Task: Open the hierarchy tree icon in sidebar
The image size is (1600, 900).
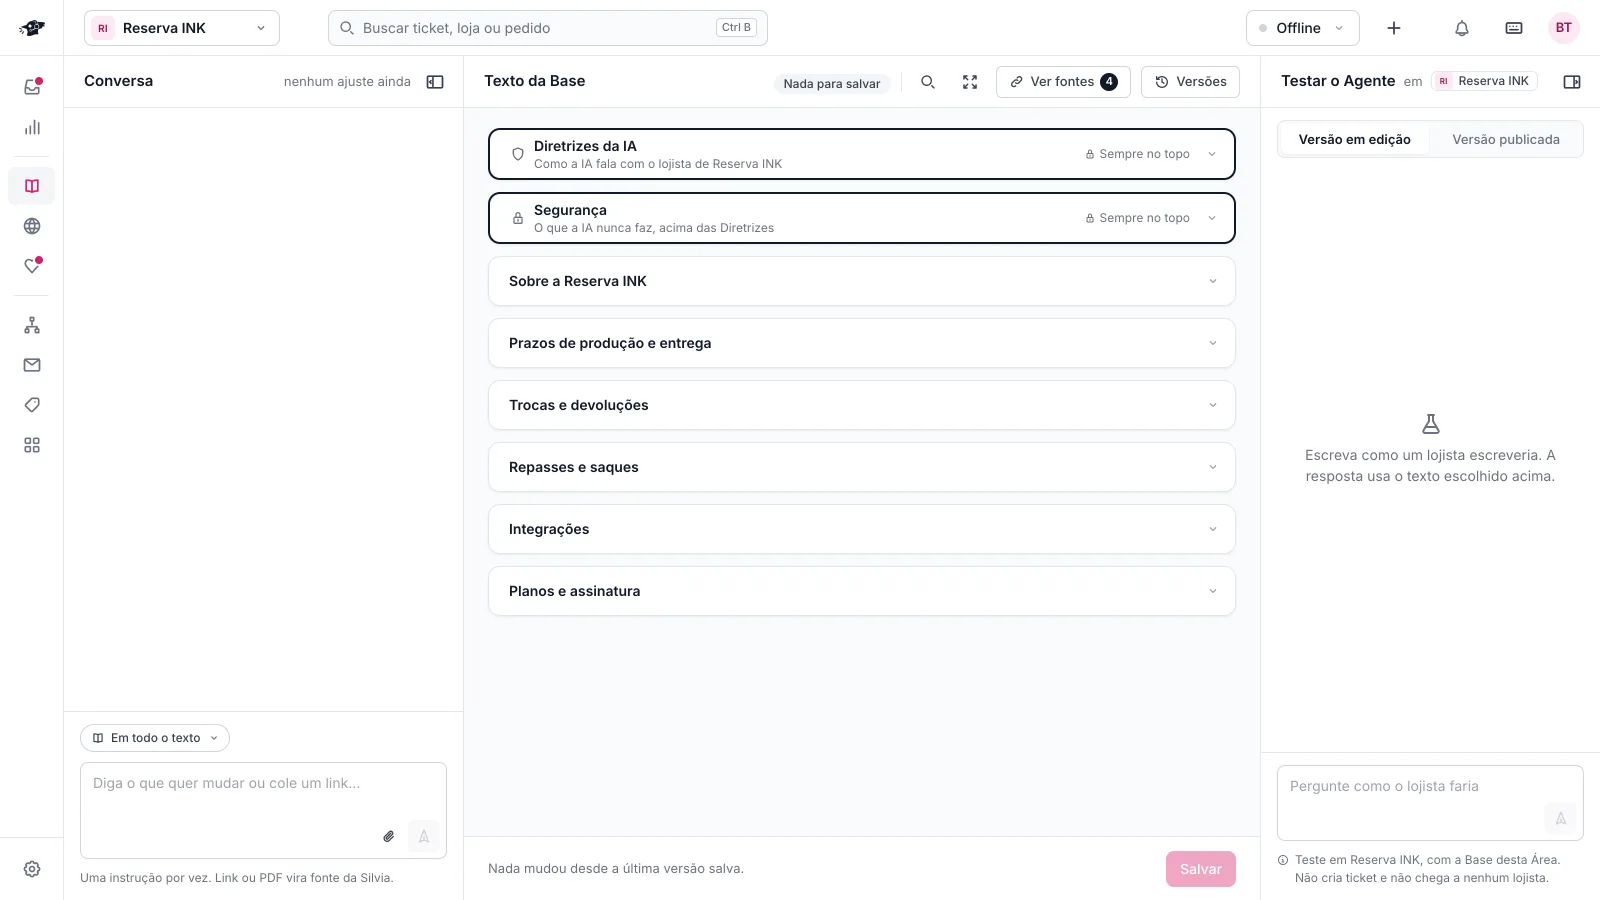Action: click(x=32, y=325)
